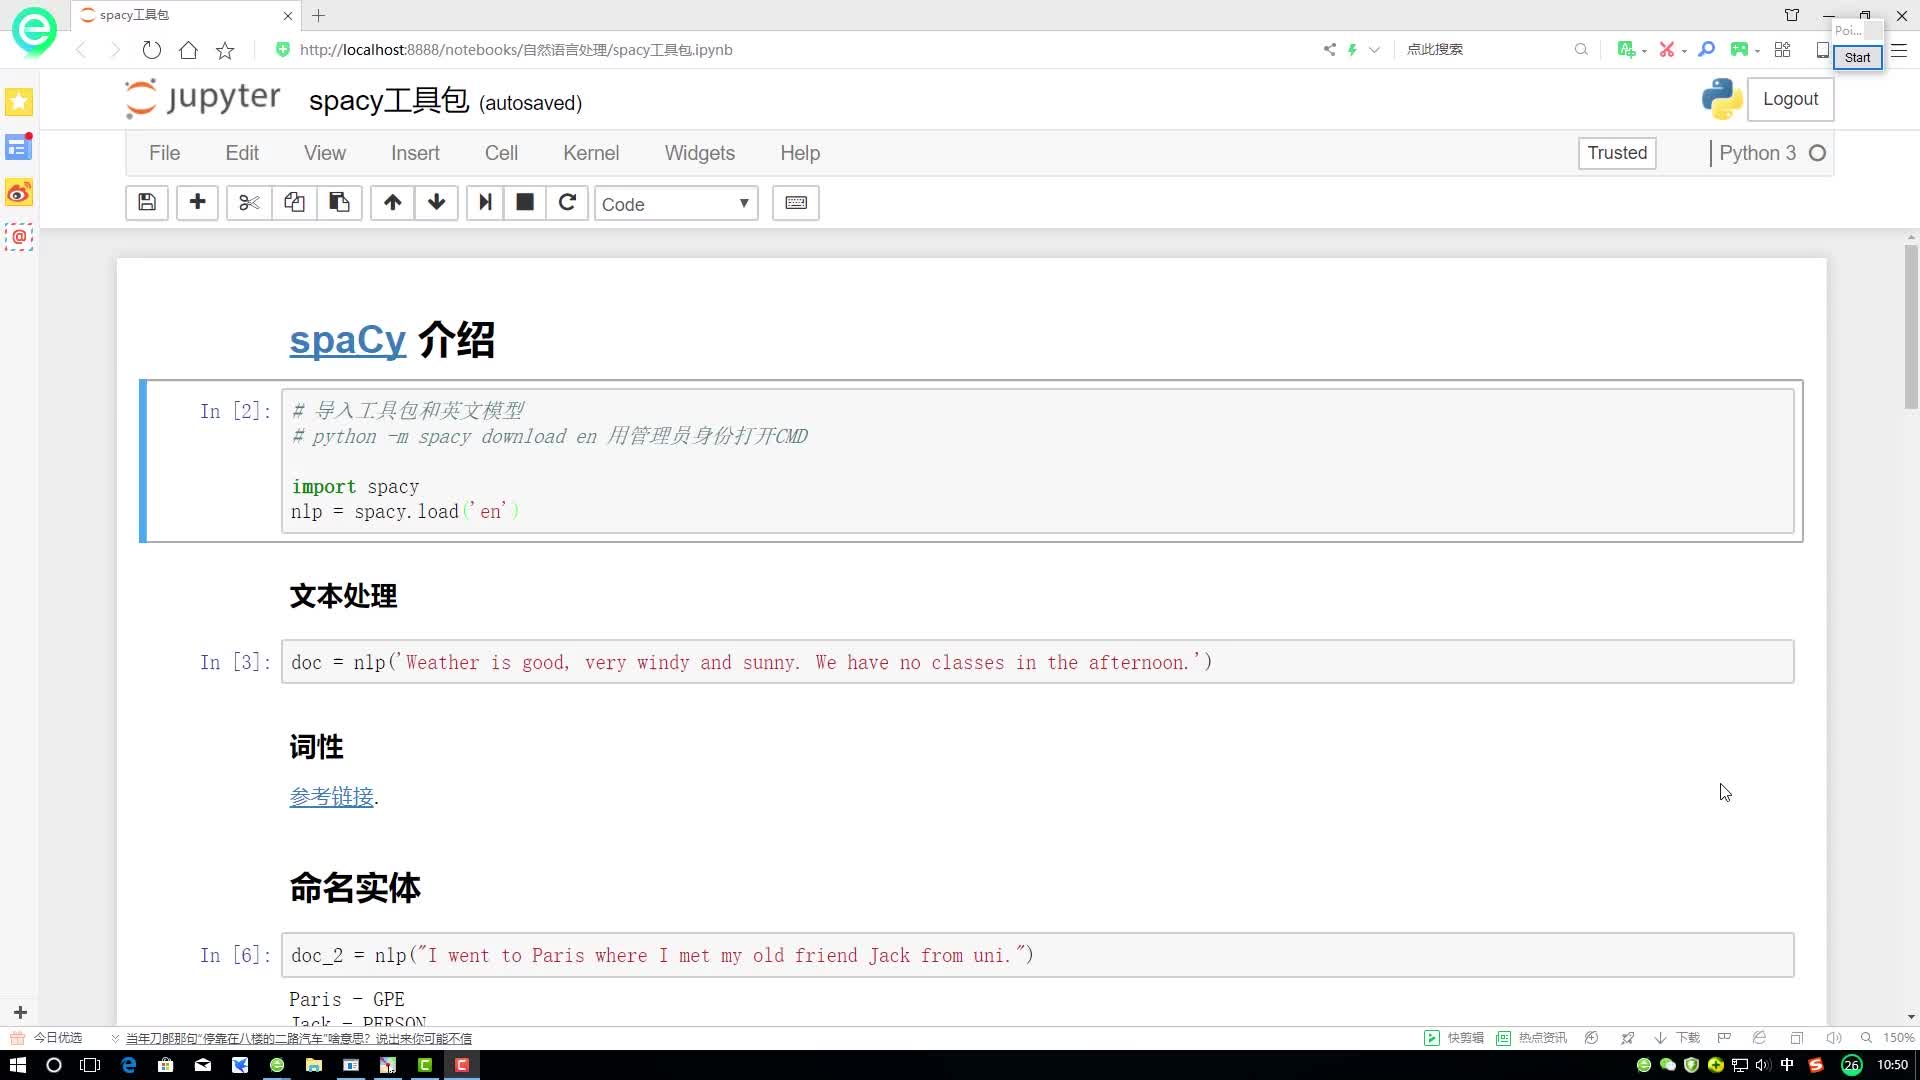This screenshot has height=1080, width=1920.
Task: Paste cells below icon
Action: point(339,203)
